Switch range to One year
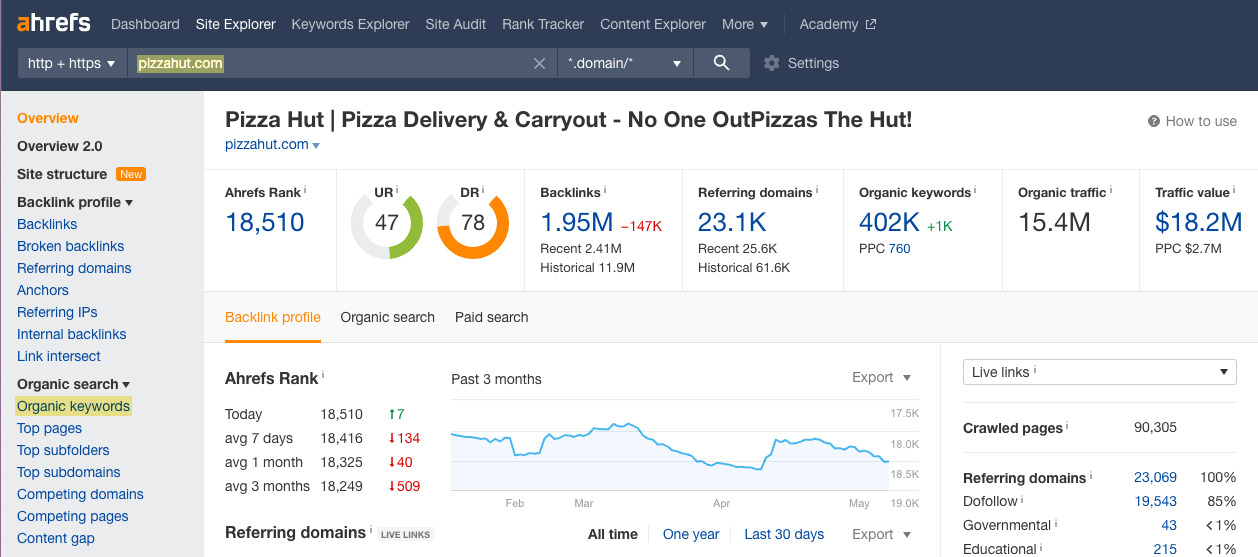 click(x=691, y=534)
